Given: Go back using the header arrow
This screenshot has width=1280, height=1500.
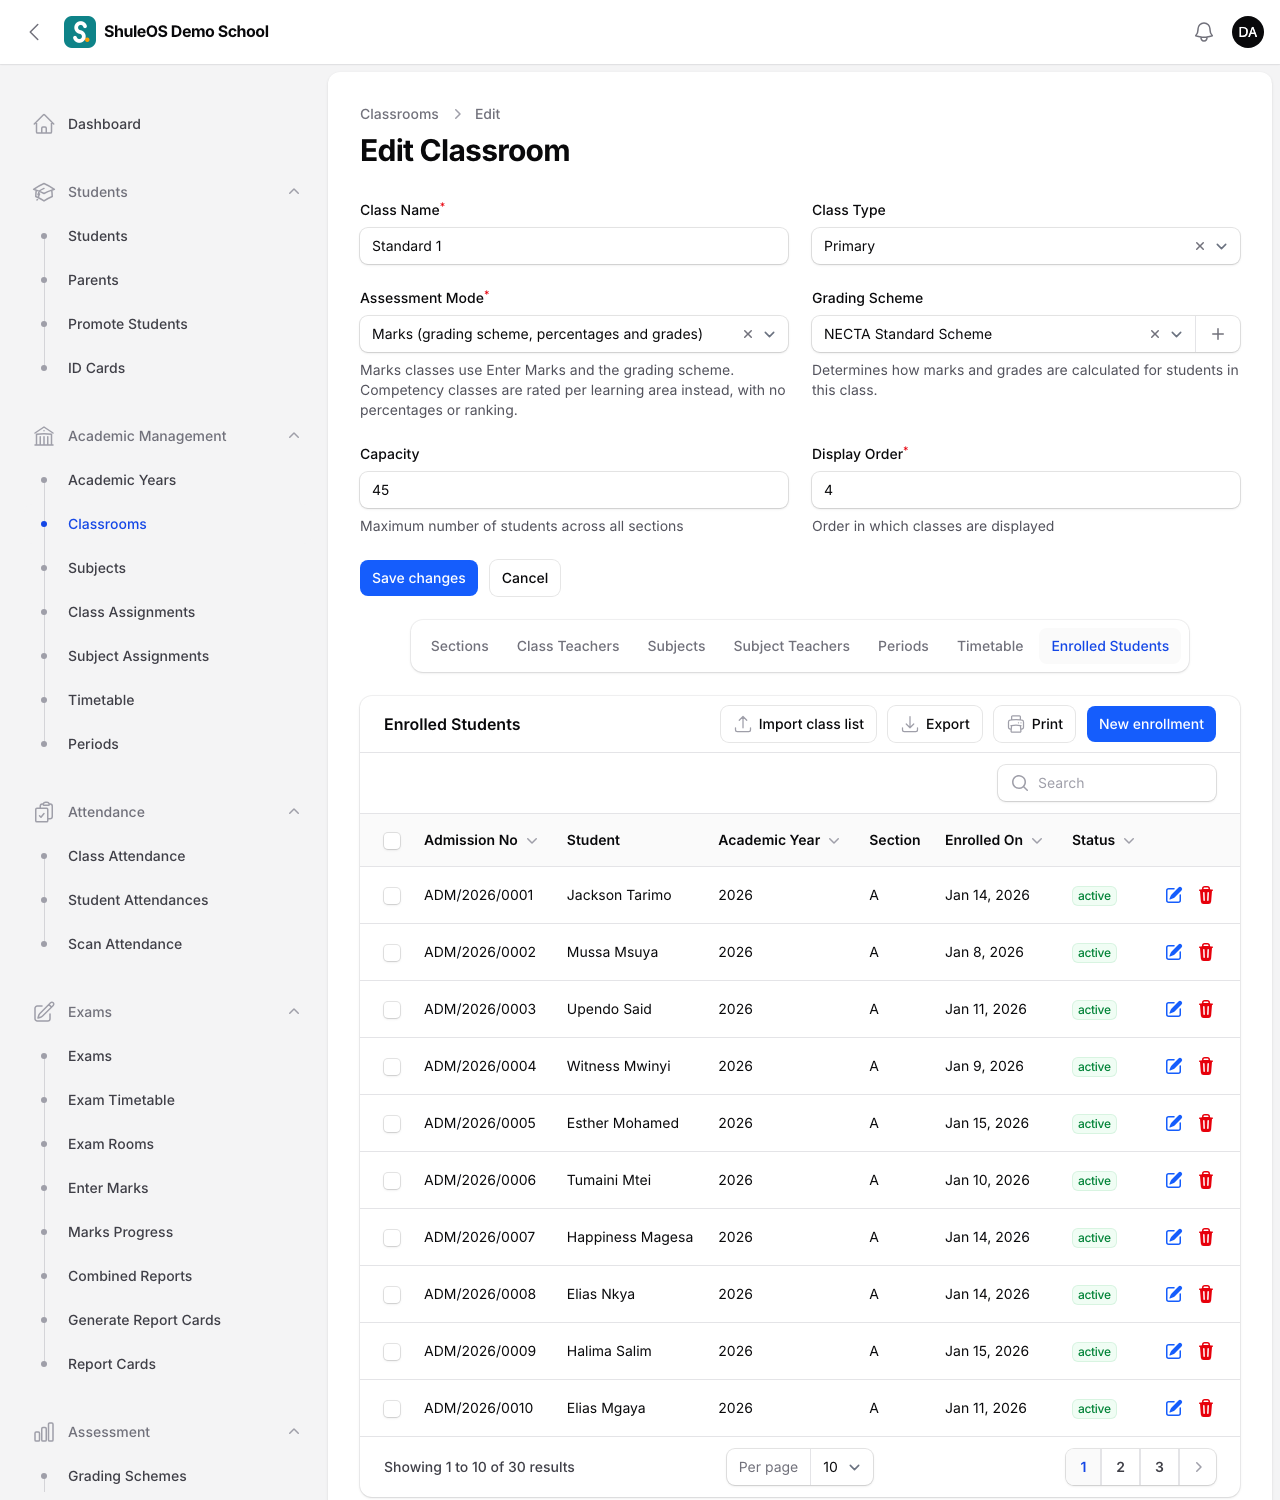Looking at the screenshot, I should click(35, 32).
